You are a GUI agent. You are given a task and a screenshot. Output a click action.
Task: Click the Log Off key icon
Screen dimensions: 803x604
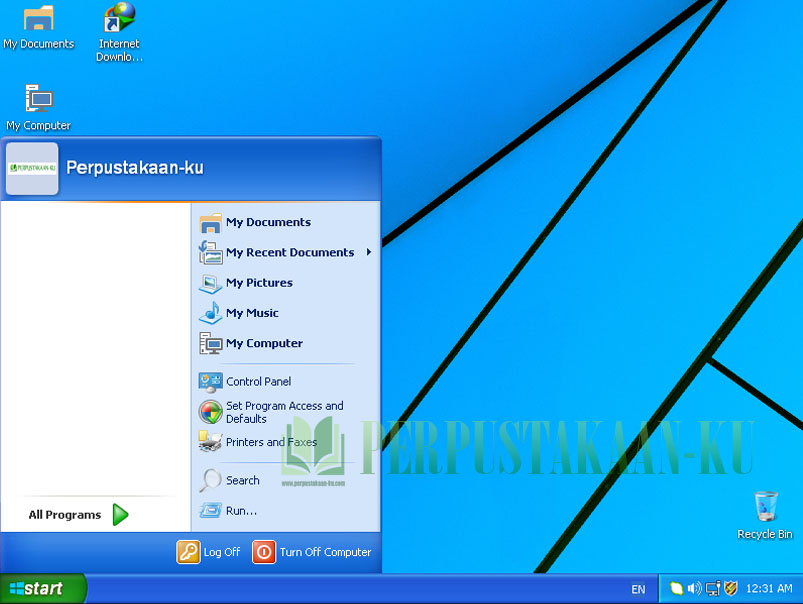pyautogui.click(x=188, y=552)
